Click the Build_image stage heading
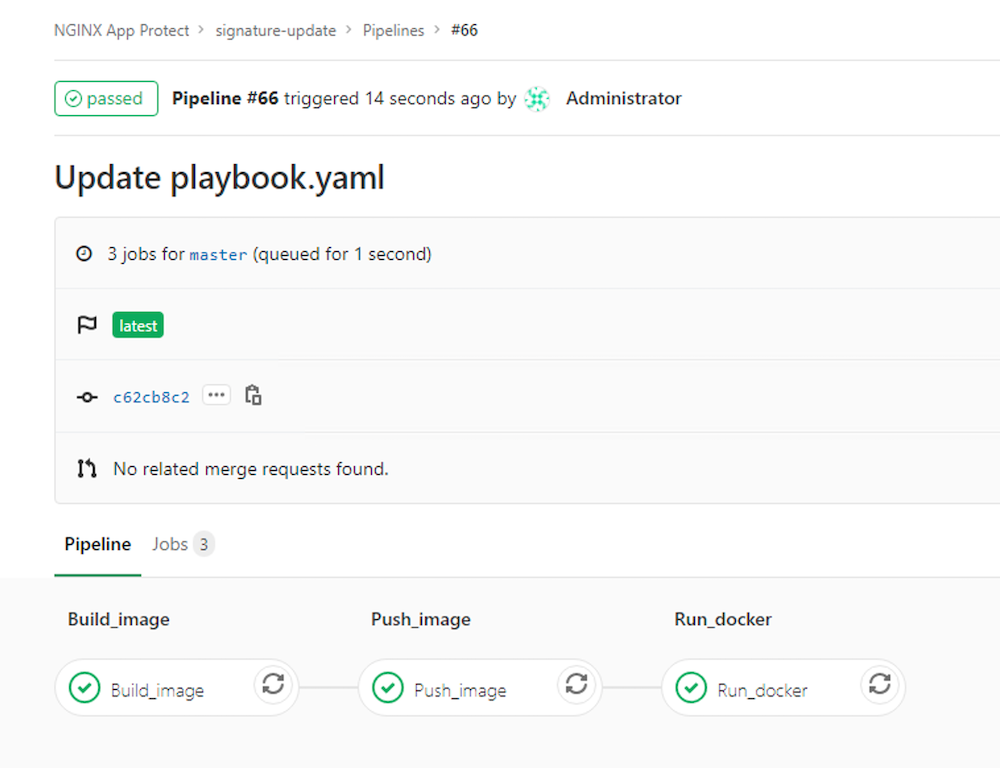This screenshot has height=768, width=1000. [x=119, y=619]
